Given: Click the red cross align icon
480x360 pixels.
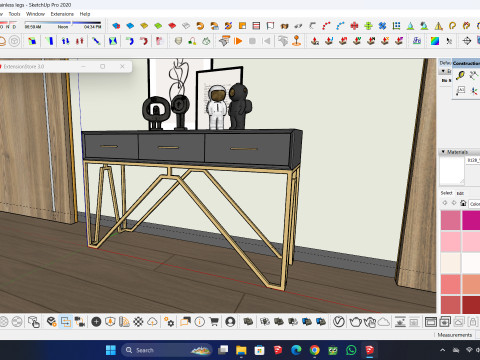Looking at the screenshot, I should pos(354,26).
